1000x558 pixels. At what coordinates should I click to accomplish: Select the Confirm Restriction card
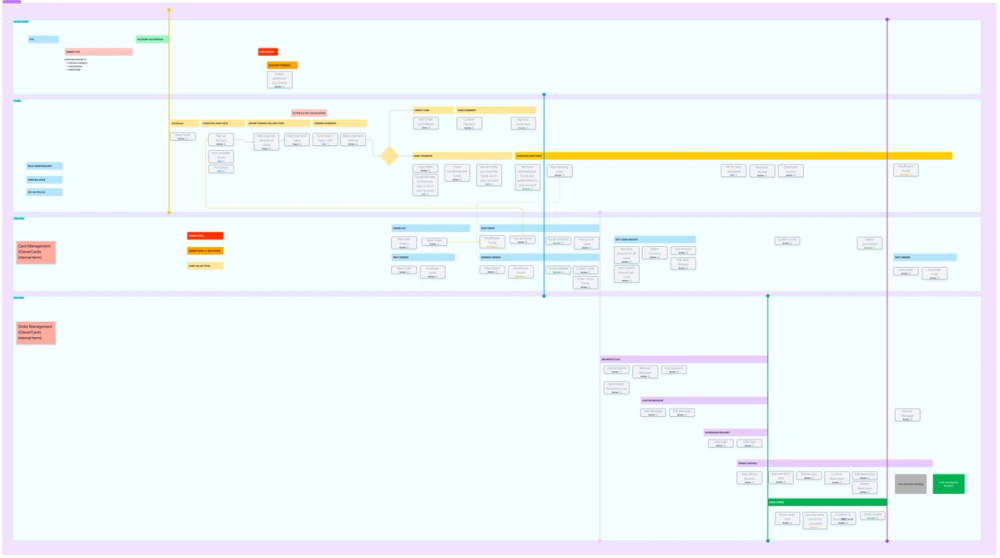(x=837, y=478)
